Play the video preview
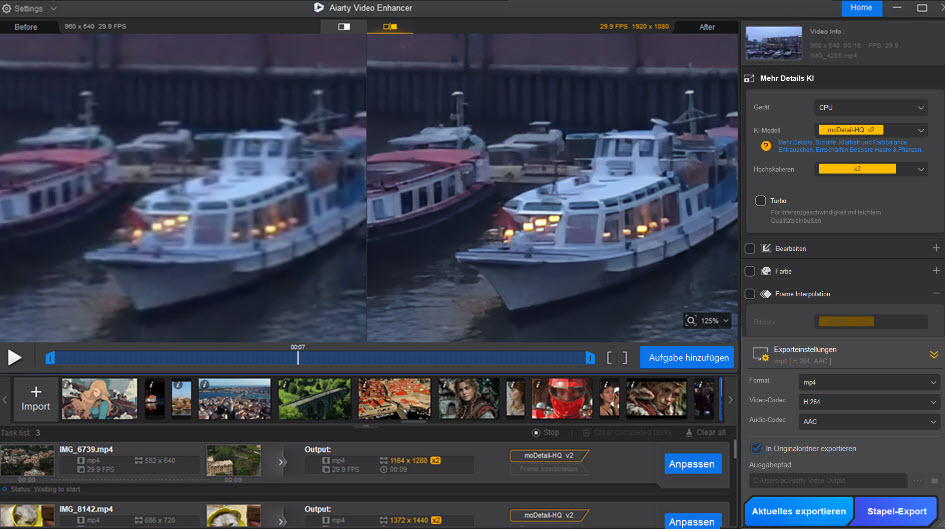 (x=14, y=357)
